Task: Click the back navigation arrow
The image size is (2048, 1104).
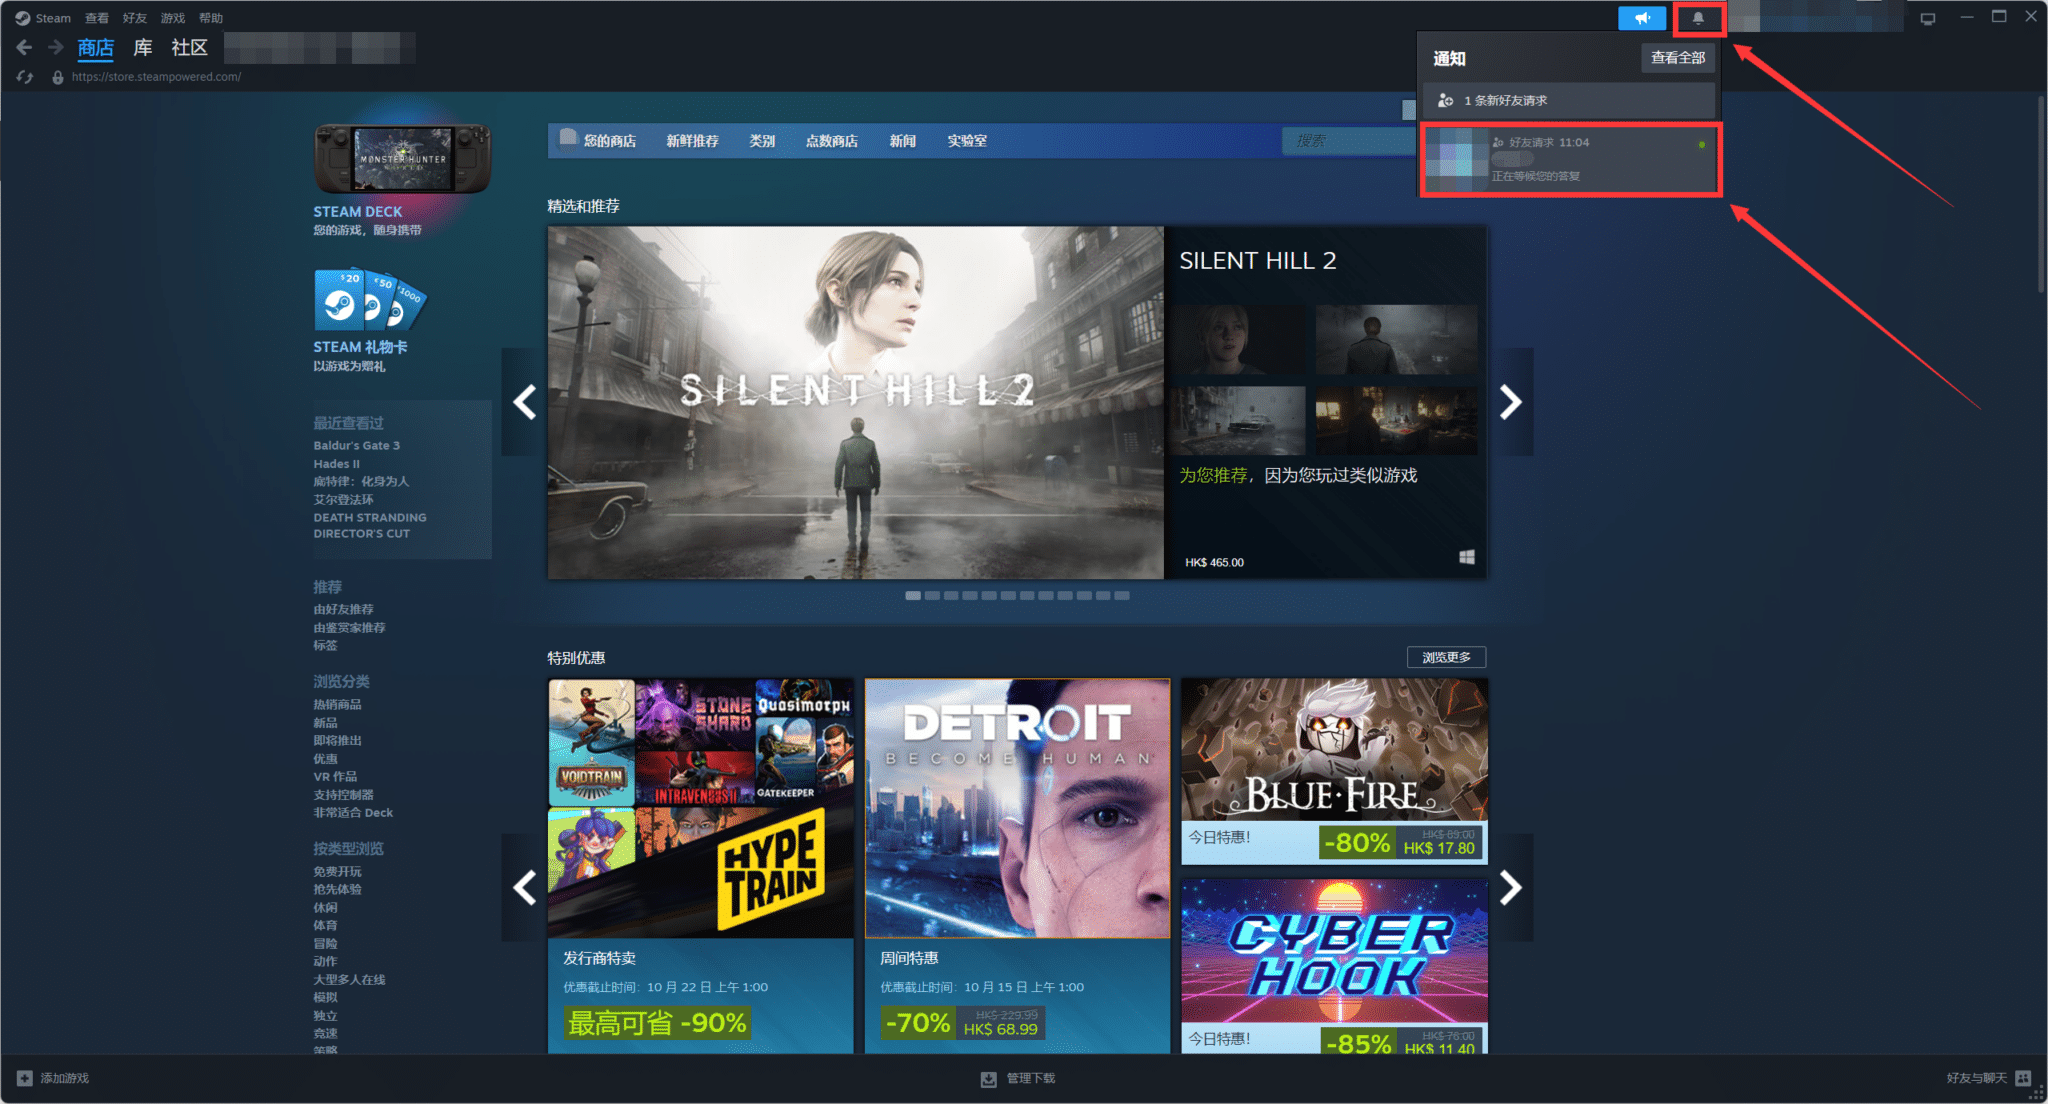Action: pos(23,47)
